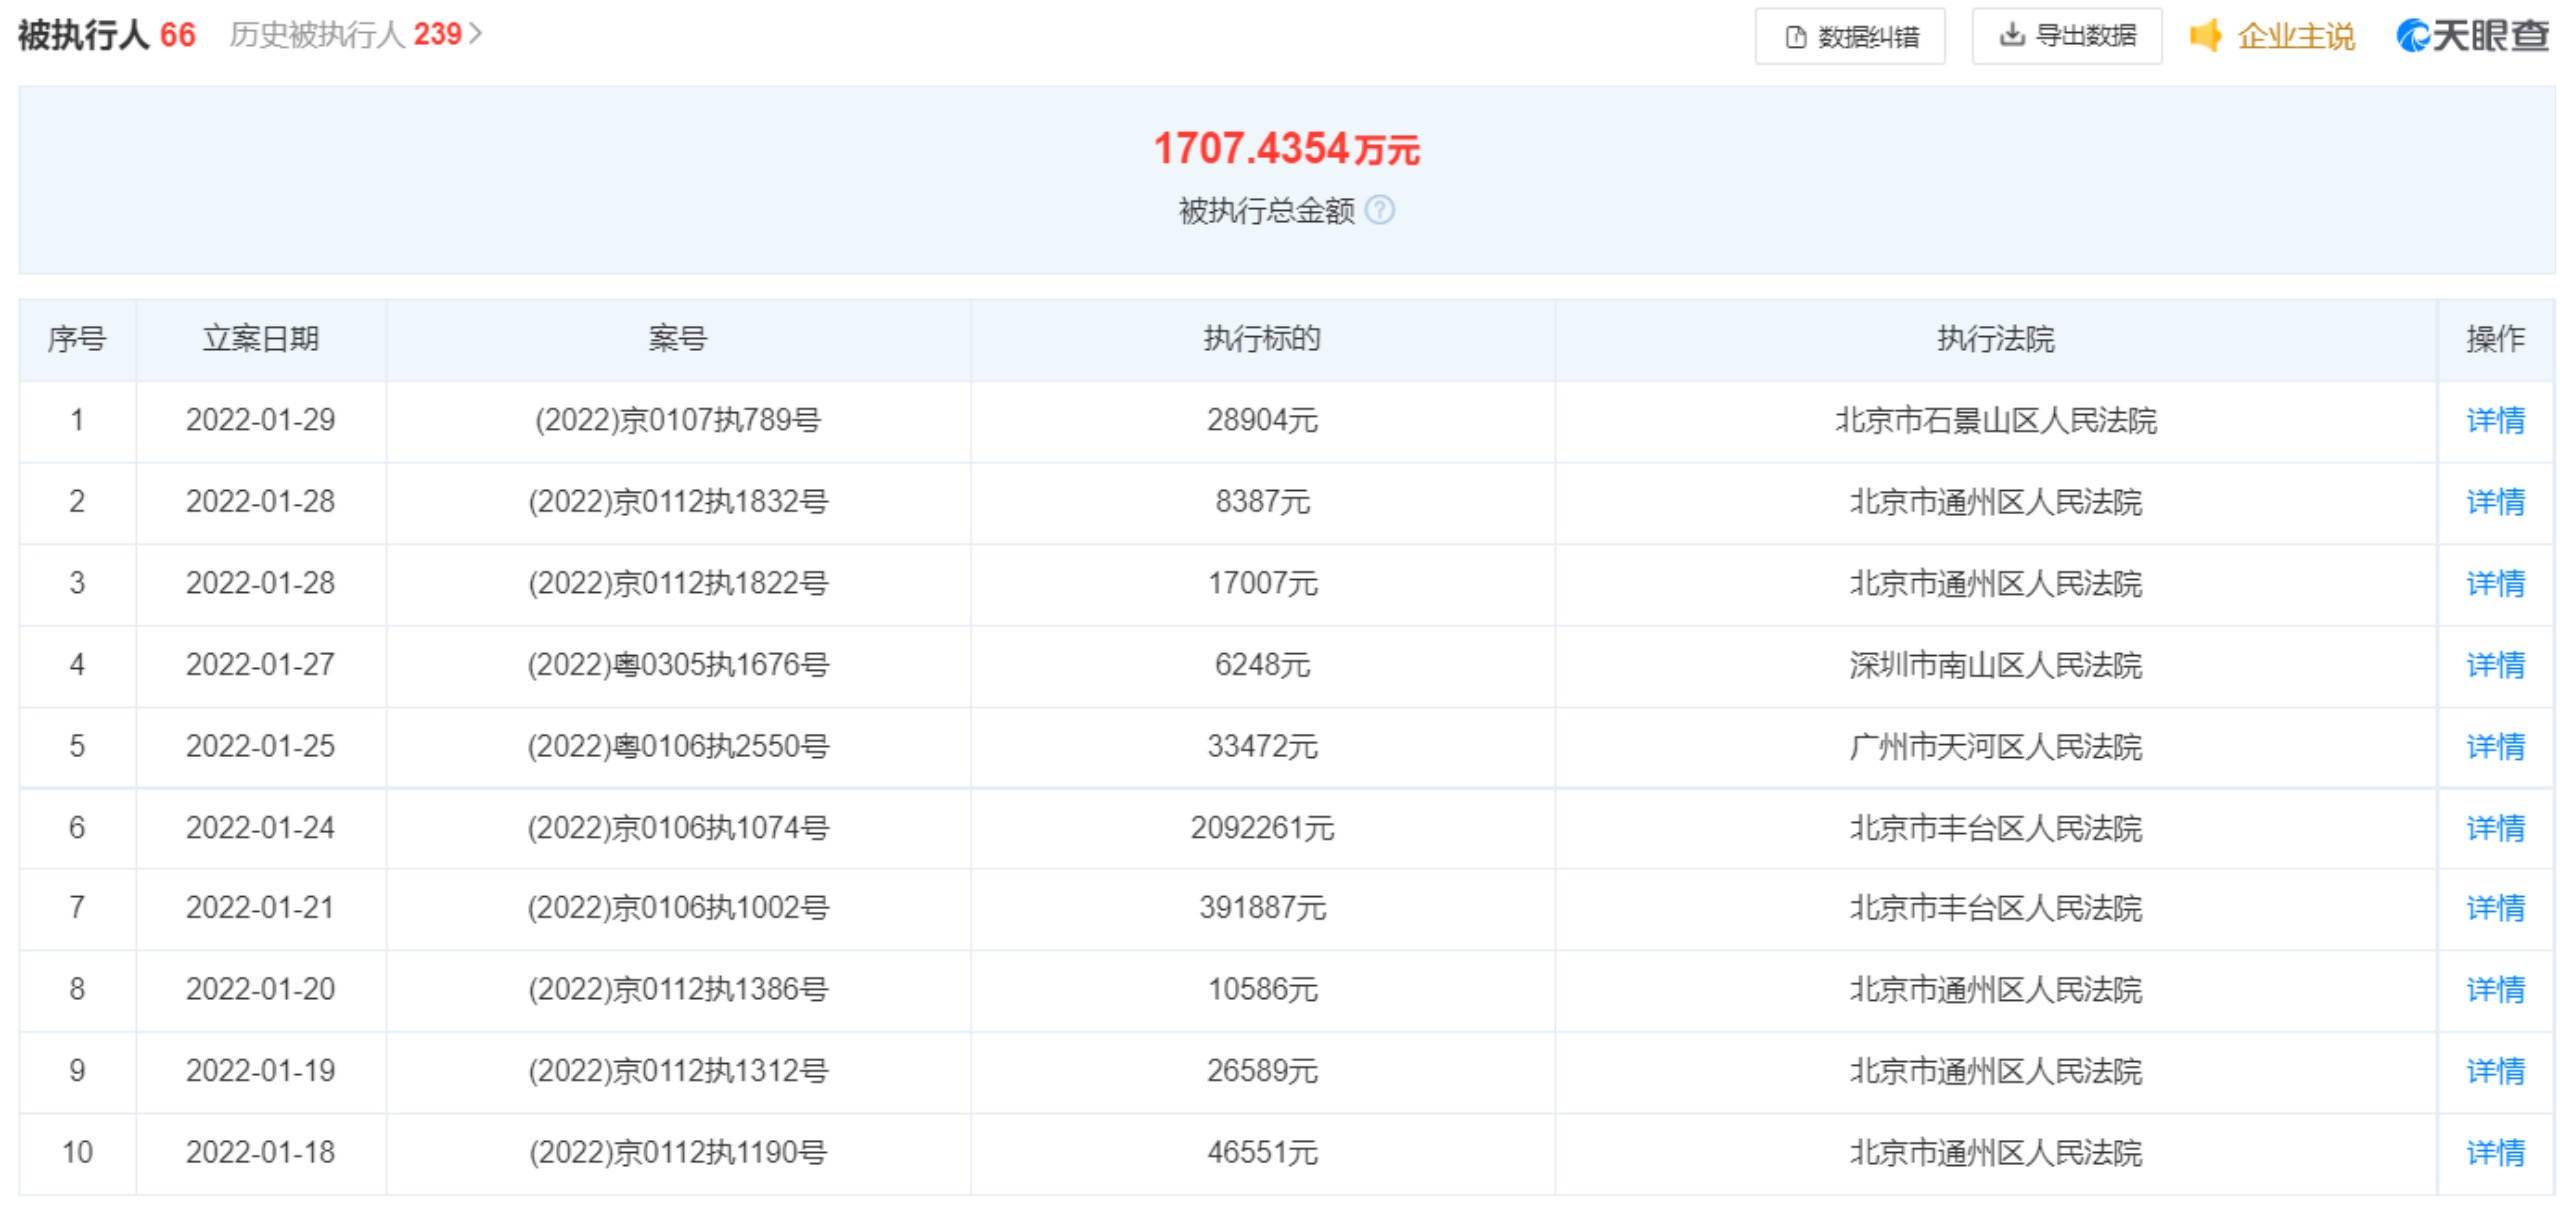
Task: Click the 立案日期 column header
Action: tap(260, 339)
